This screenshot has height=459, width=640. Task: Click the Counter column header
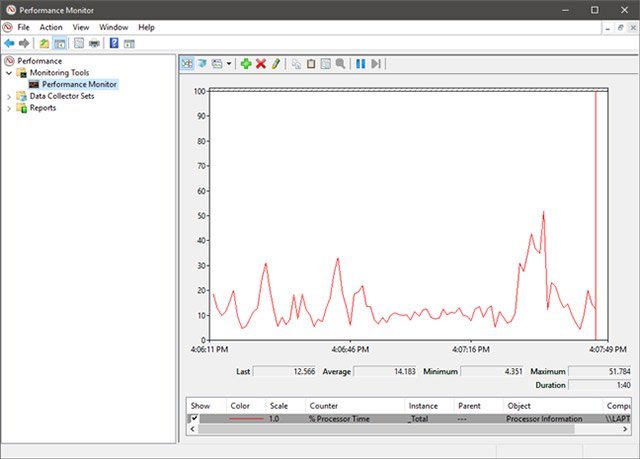pyautogui.click(x=323, y=406)
